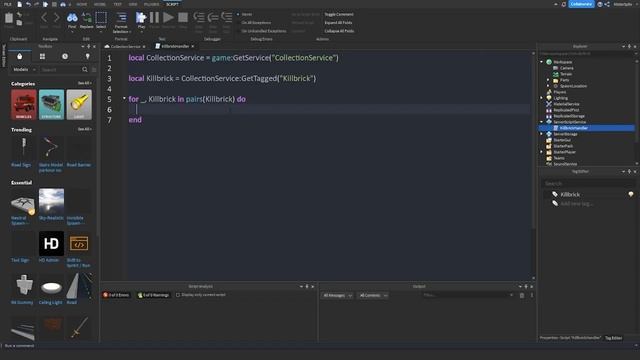Click the Tag Editor search field

[x=588, y=184]
